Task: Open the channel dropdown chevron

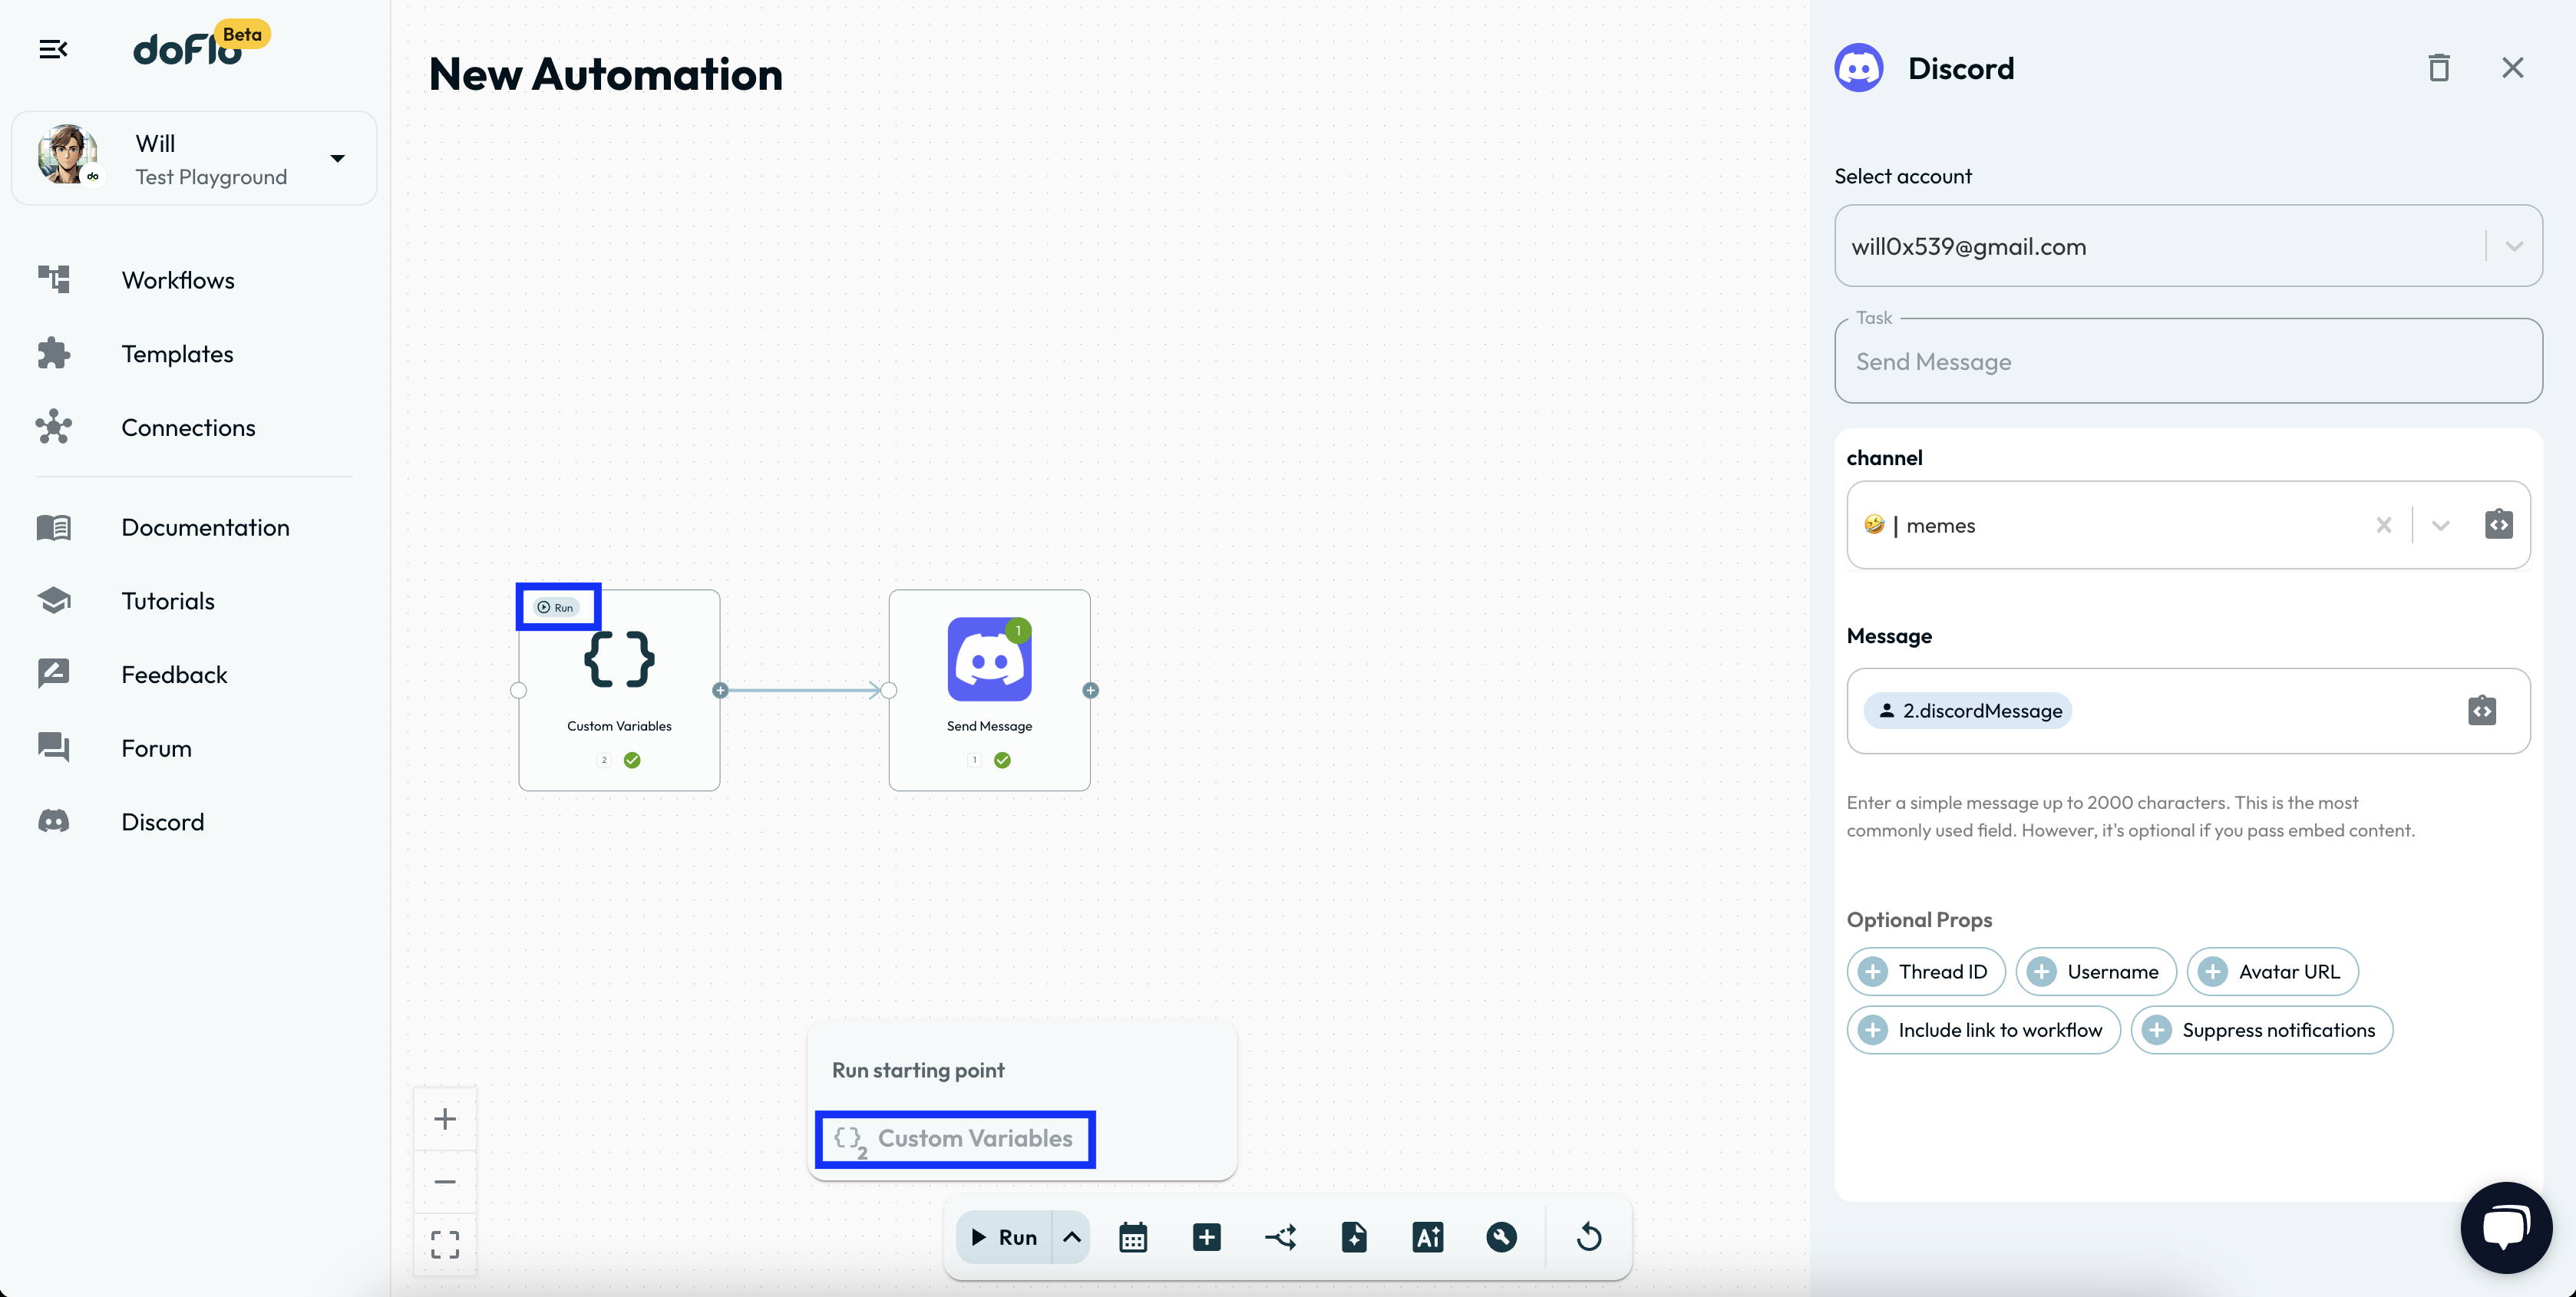Action: (x=2440, y=525)
